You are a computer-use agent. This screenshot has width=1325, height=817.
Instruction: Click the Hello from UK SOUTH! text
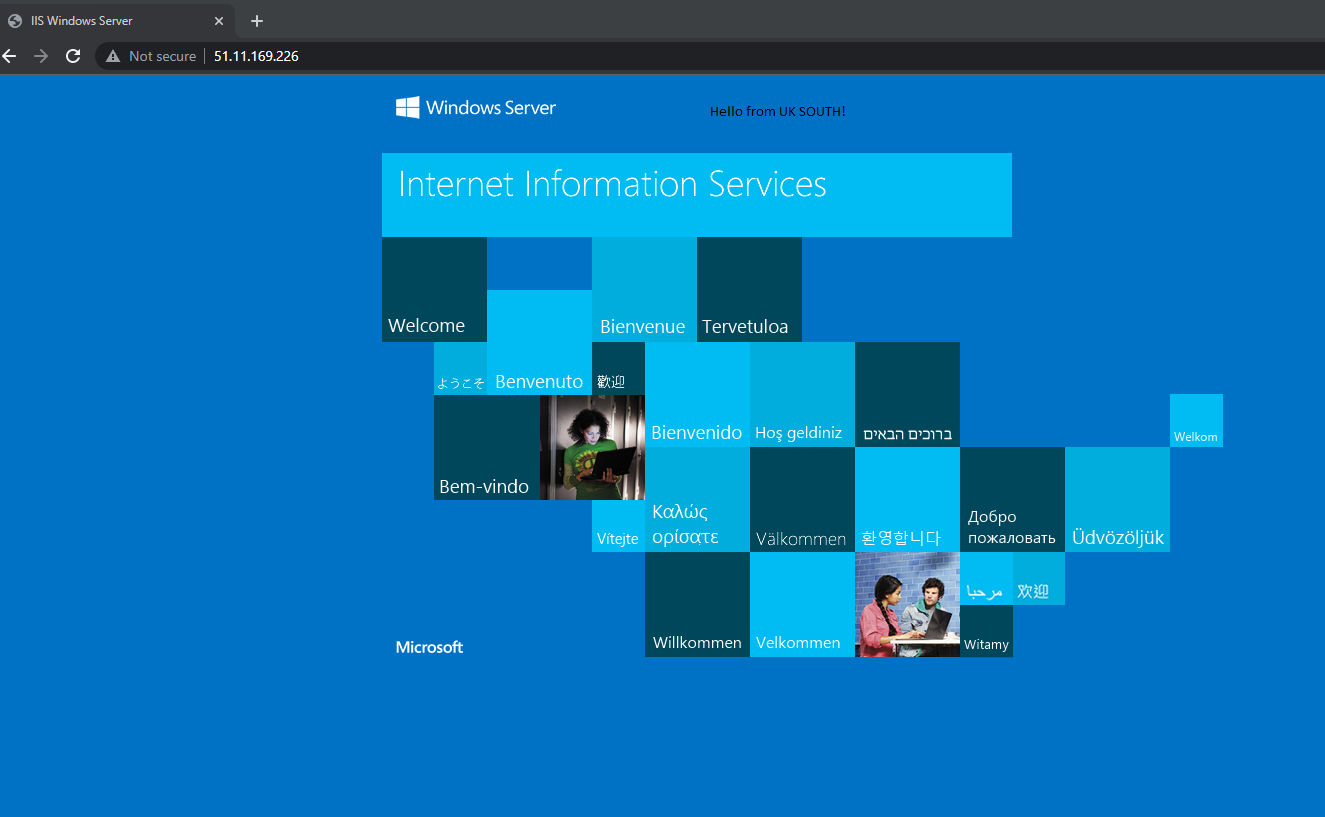coord(778,111)
